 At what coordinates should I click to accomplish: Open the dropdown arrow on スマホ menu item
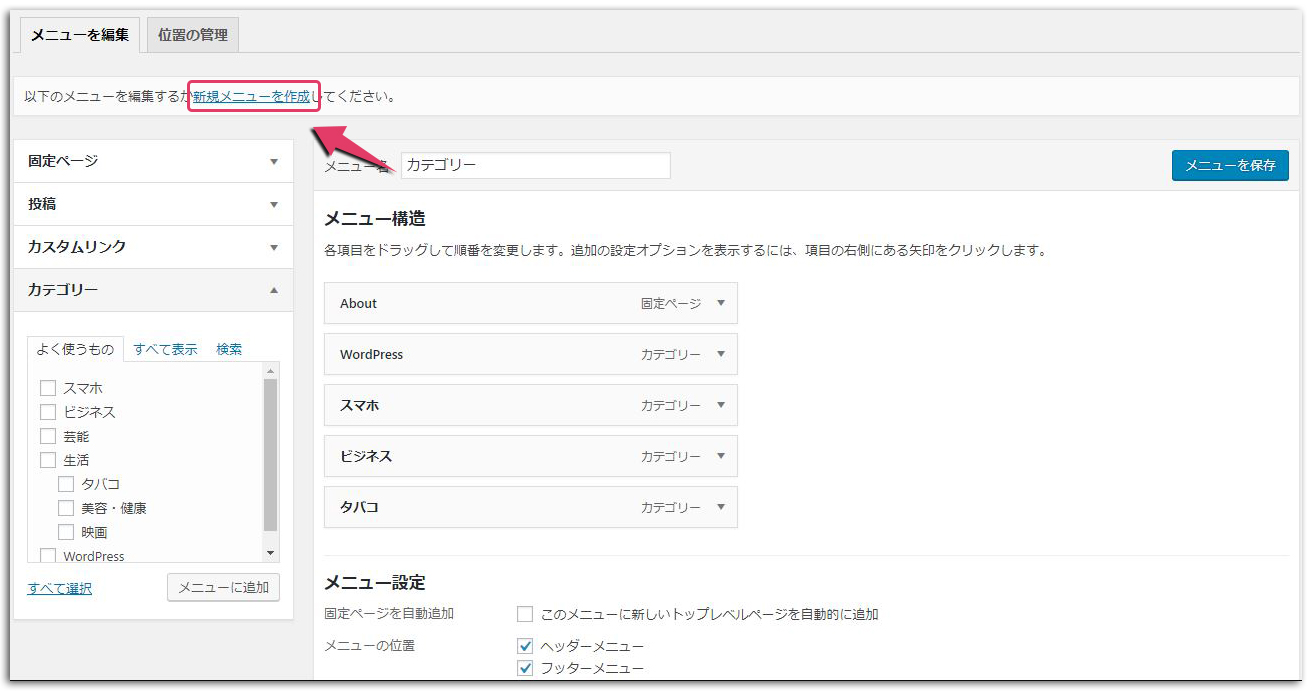pyautogui.click(x=722, y=405)
